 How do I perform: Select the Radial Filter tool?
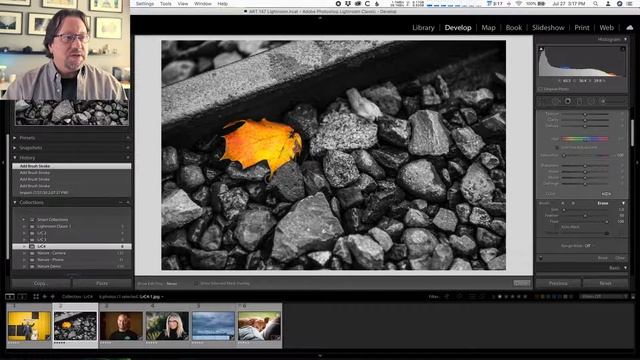591,101
